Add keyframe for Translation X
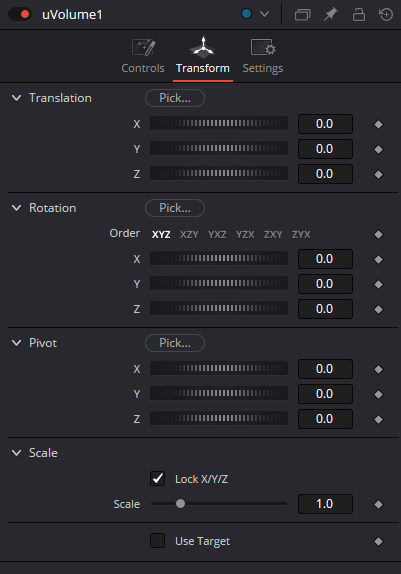 click(378, 124)
